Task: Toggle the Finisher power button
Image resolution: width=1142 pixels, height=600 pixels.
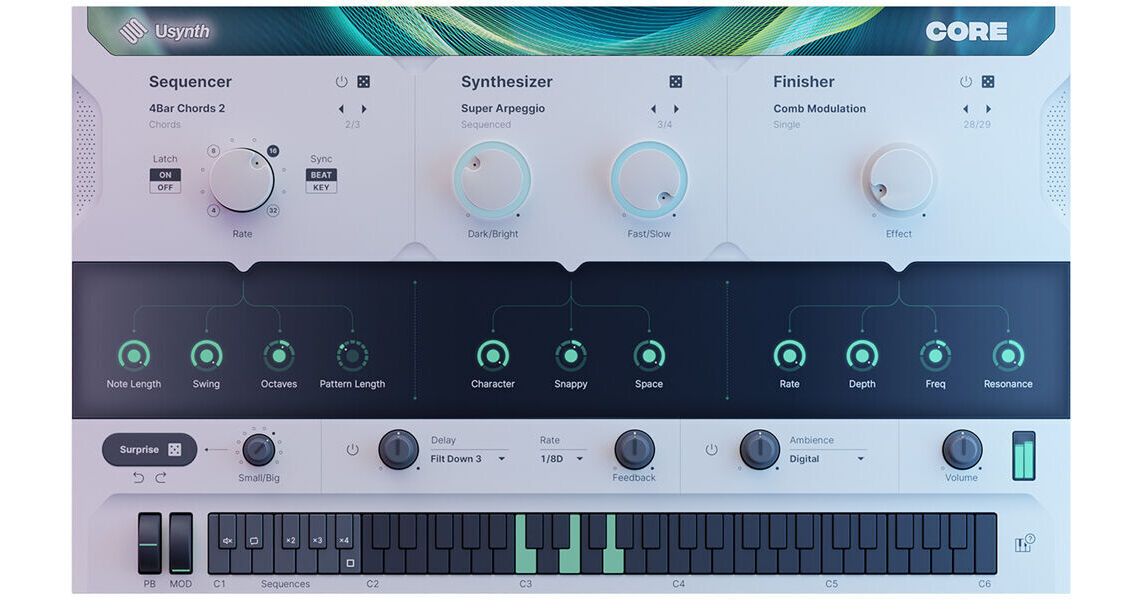Action: click(965, 81)
